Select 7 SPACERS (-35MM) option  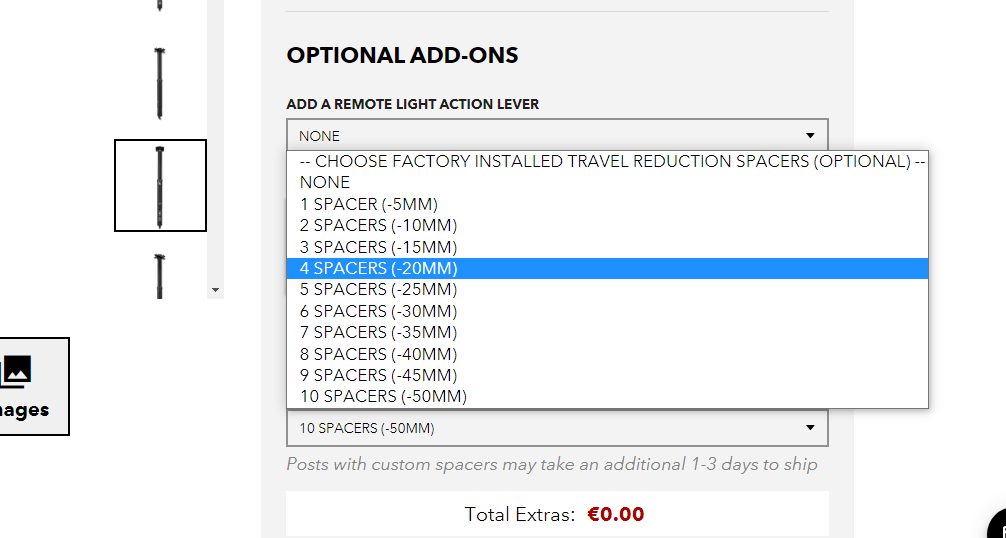tap(378, 332)
